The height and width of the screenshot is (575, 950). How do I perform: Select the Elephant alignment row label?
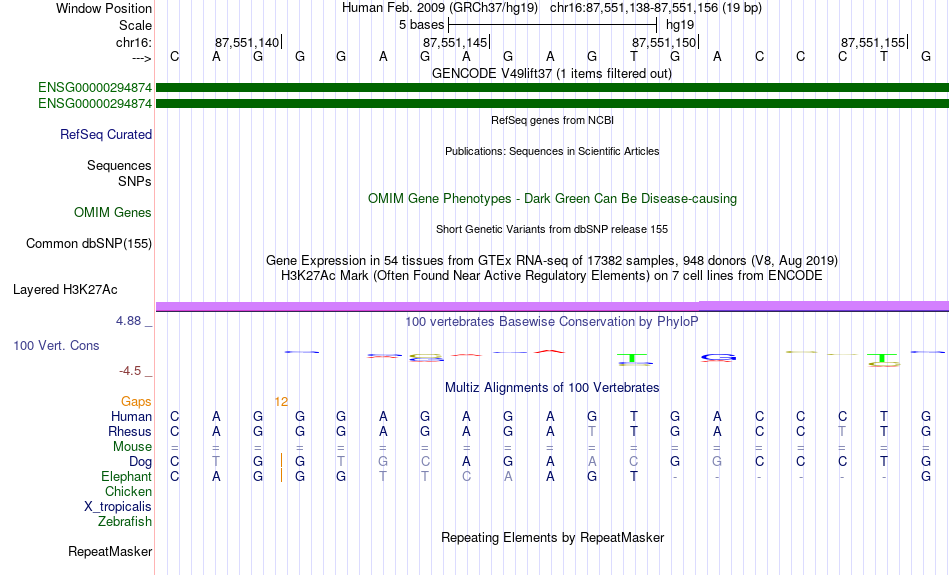(x=126, y=476)
